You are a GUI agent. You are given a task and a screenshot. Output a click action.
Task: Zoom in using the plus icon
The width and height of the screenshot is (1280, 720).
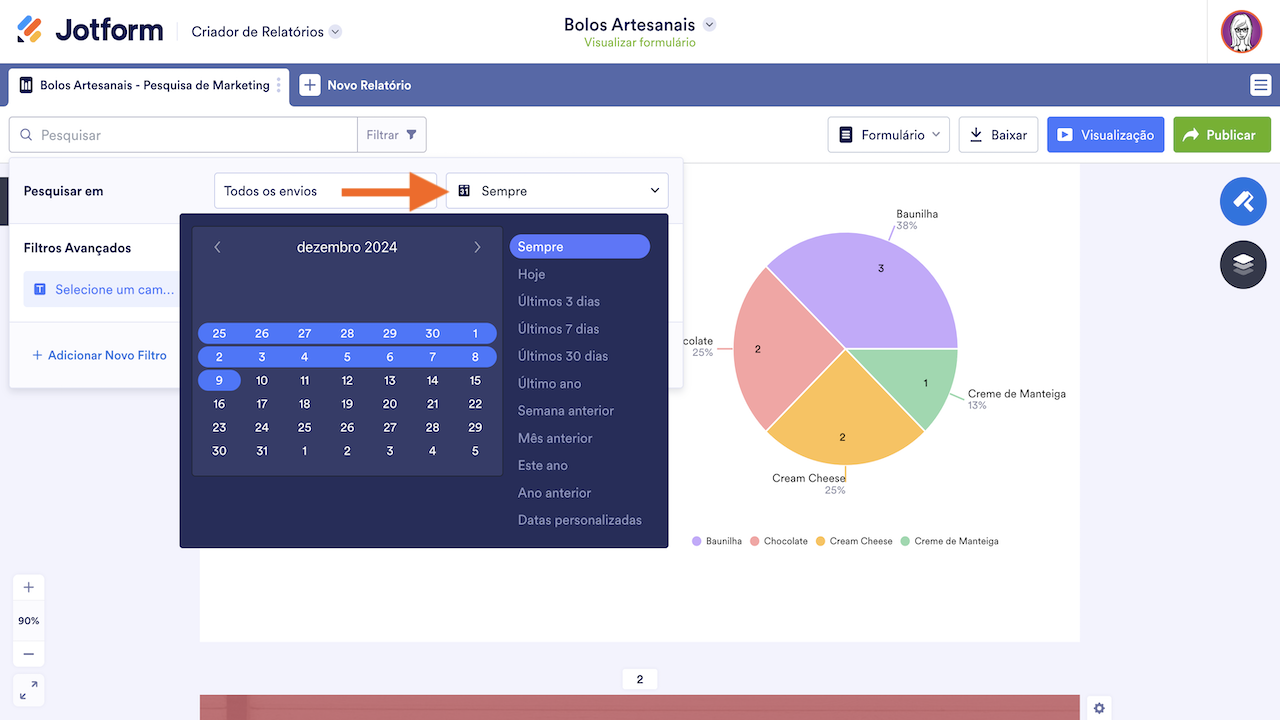[x=28, y=587]
